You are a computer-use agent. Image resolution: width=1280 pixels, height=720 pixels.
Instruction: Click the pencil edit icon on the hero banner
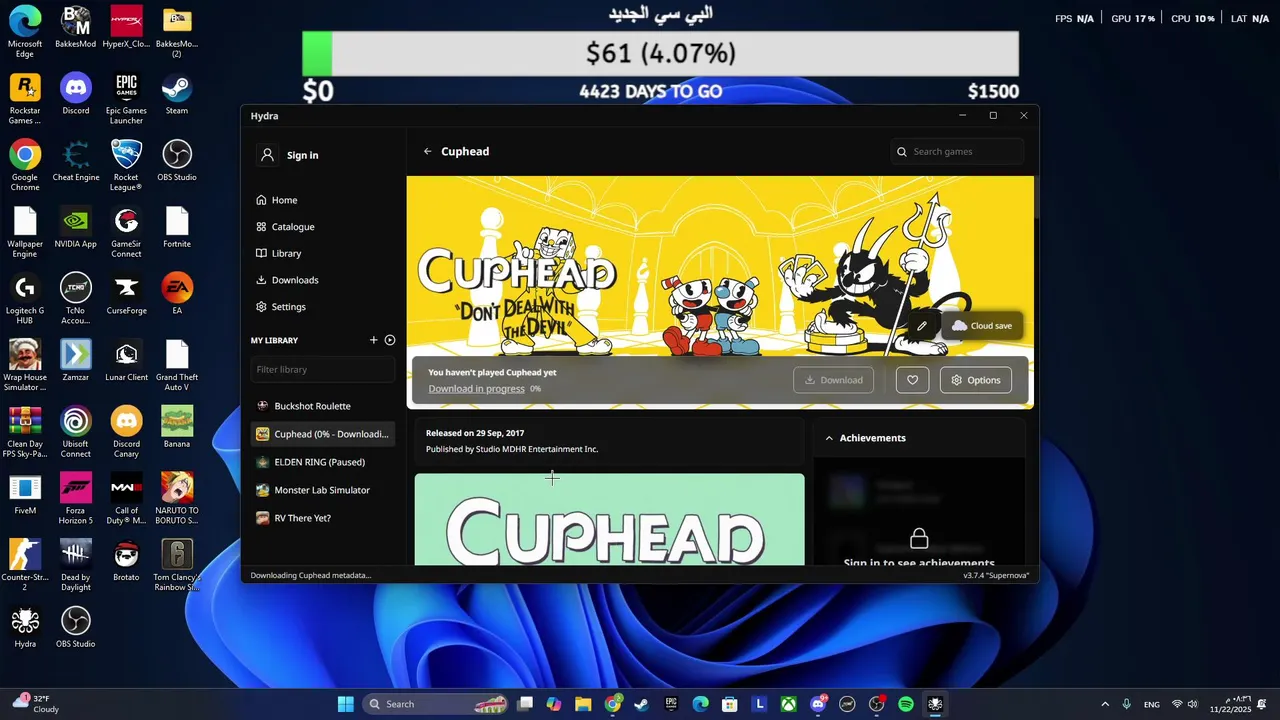(x=922, y=326)
